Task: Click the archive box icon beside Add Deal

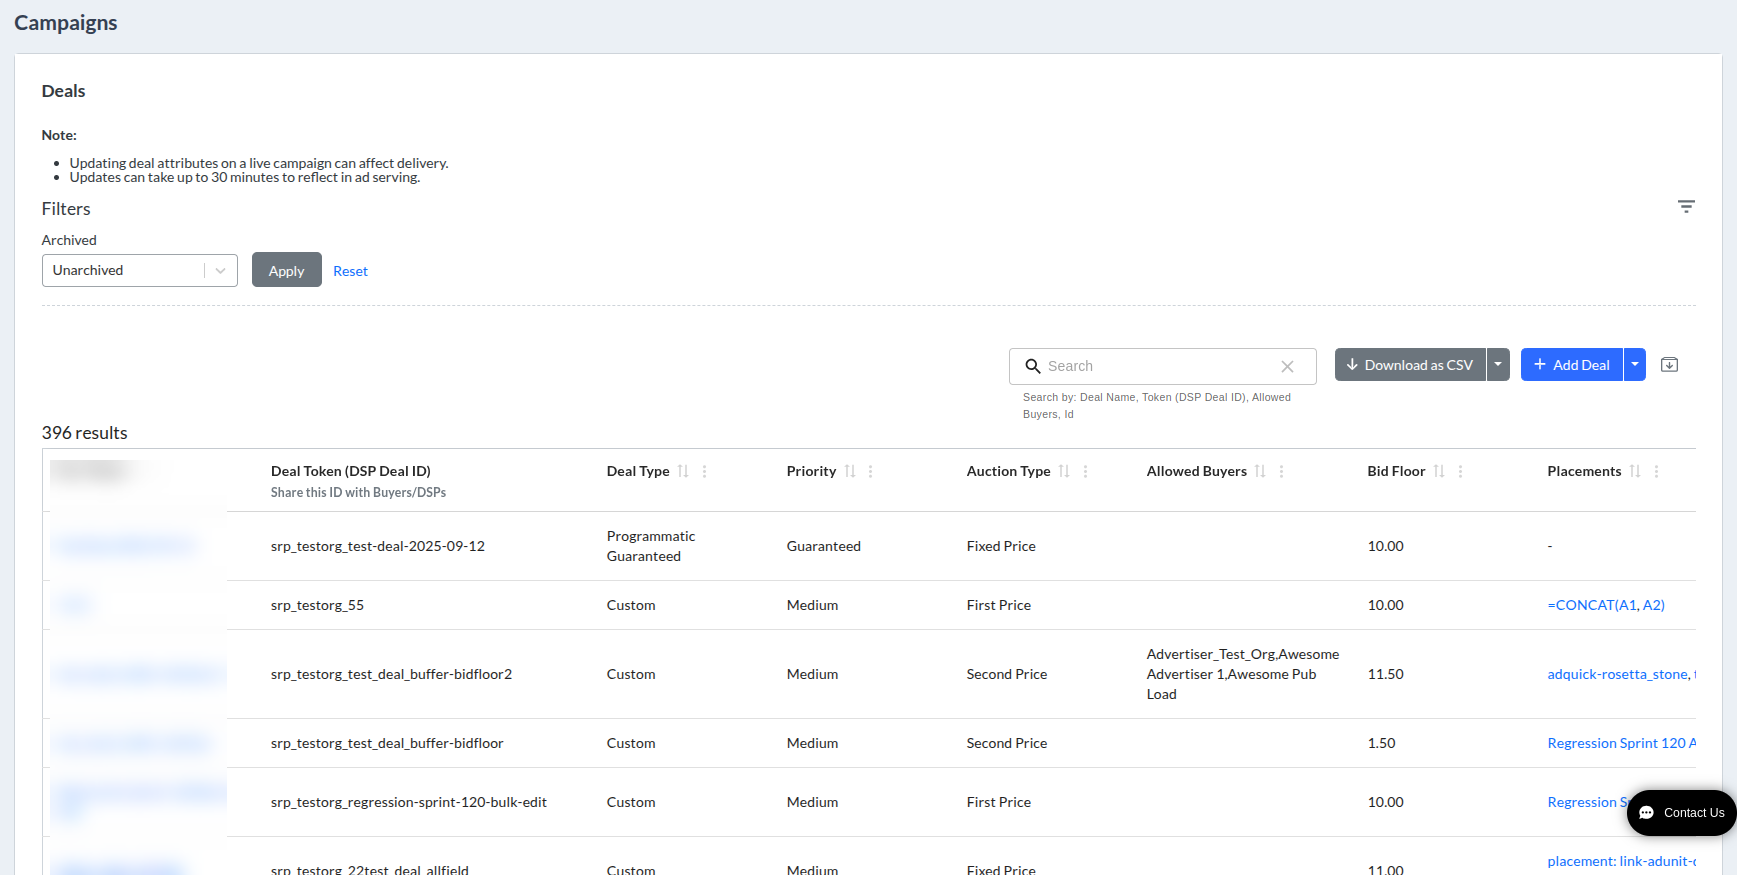Action: (x=1669, y=365)
